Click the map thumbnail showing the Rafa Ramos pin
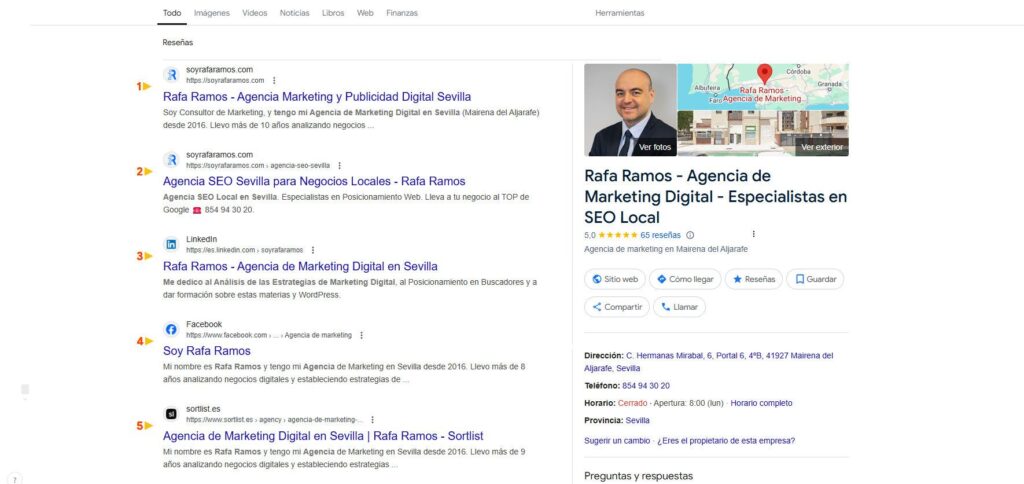 [x=763, y=86]
